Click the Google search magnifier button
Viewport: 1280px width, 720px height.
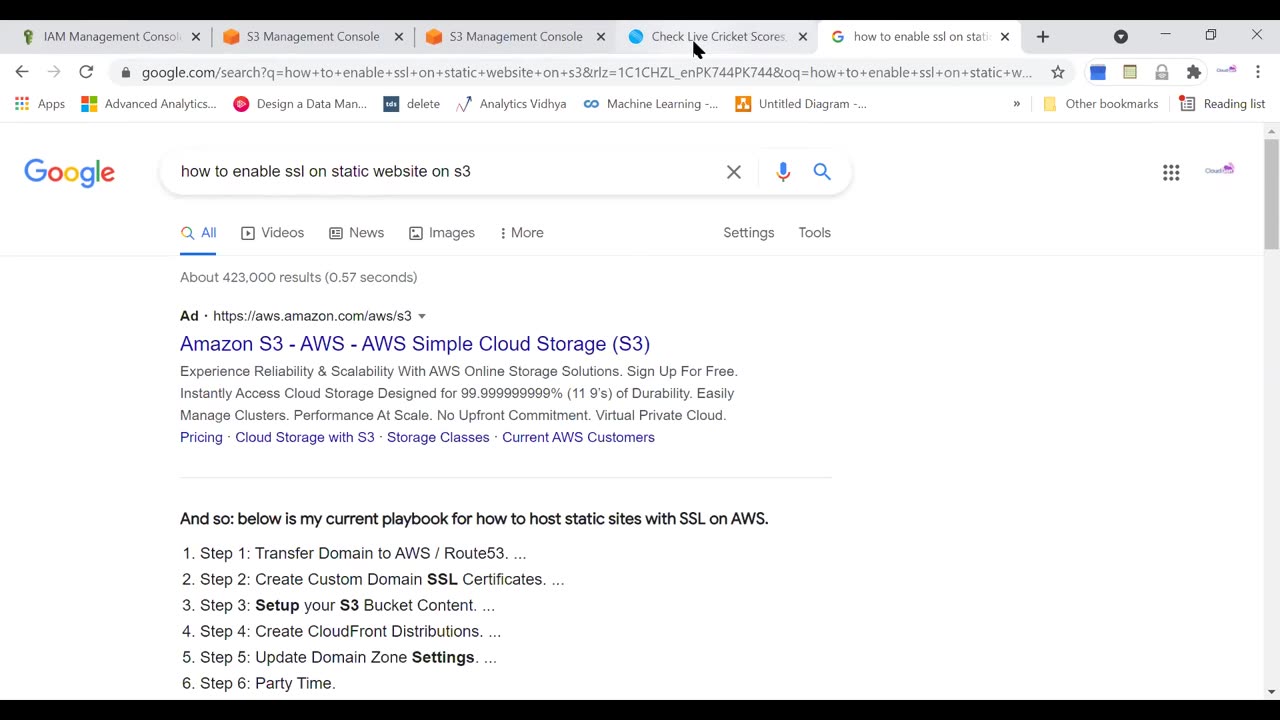(822, 172)
